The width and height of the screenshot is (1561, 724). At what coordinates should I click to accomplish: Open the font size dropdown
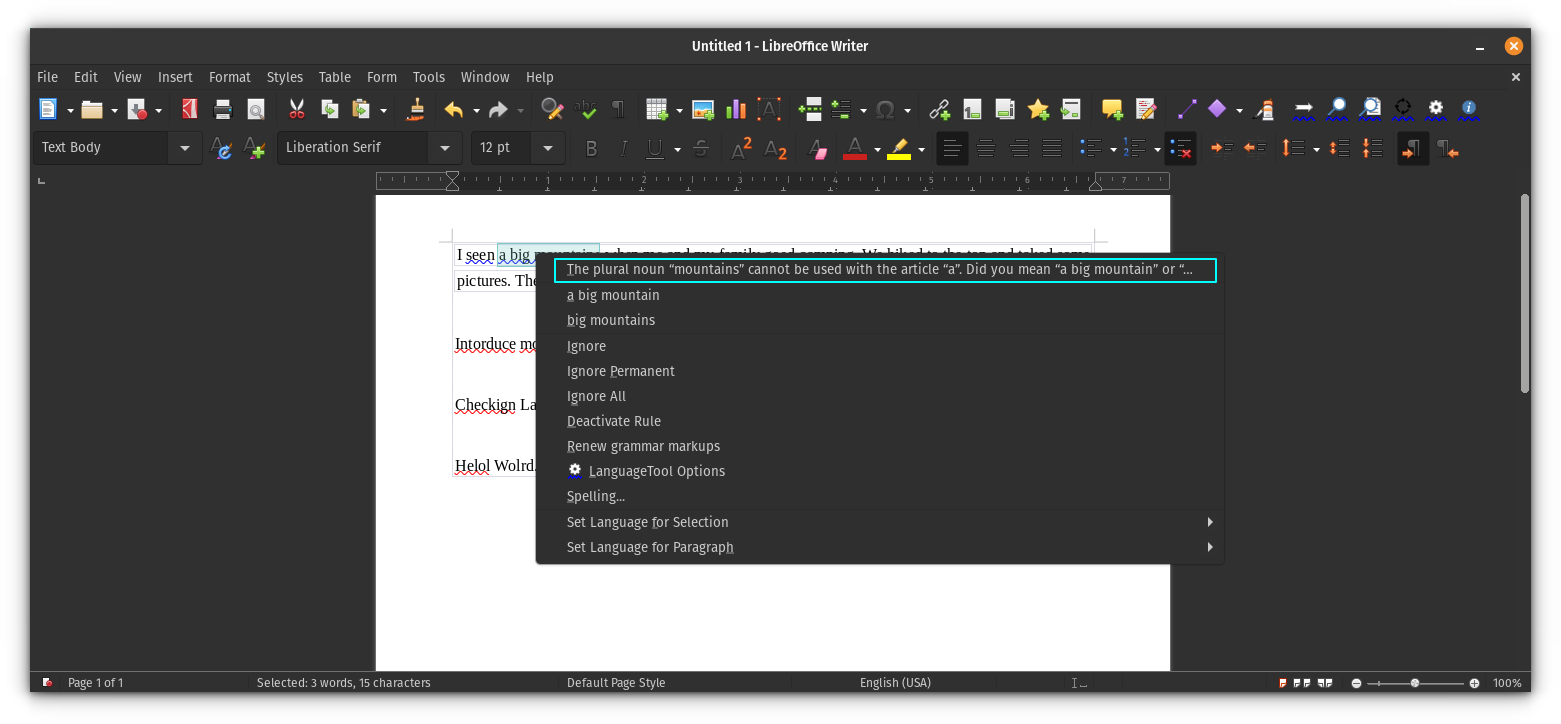[x=547, y=147]
